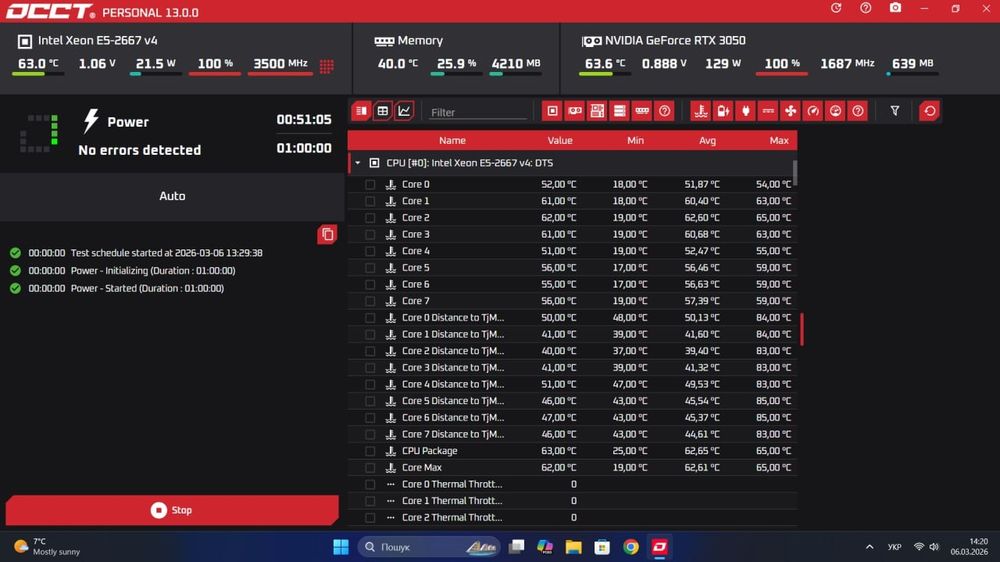
Task: Collapse the CPU [#0] Intel Xeon DTS group
Action: 358,163
